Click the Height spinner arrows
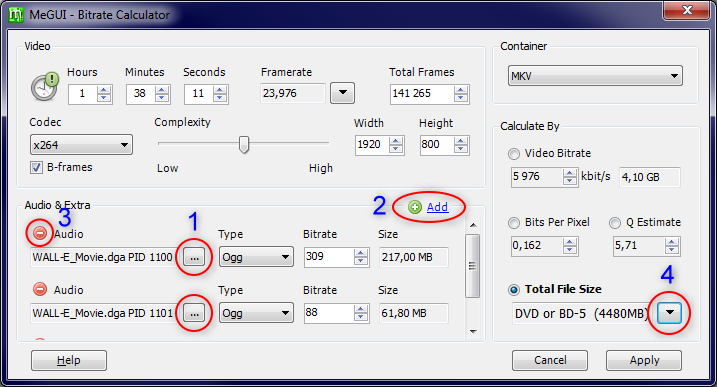The width and height of the screenshot is (717, 387). pyautogui.click(x=461, y=145)
